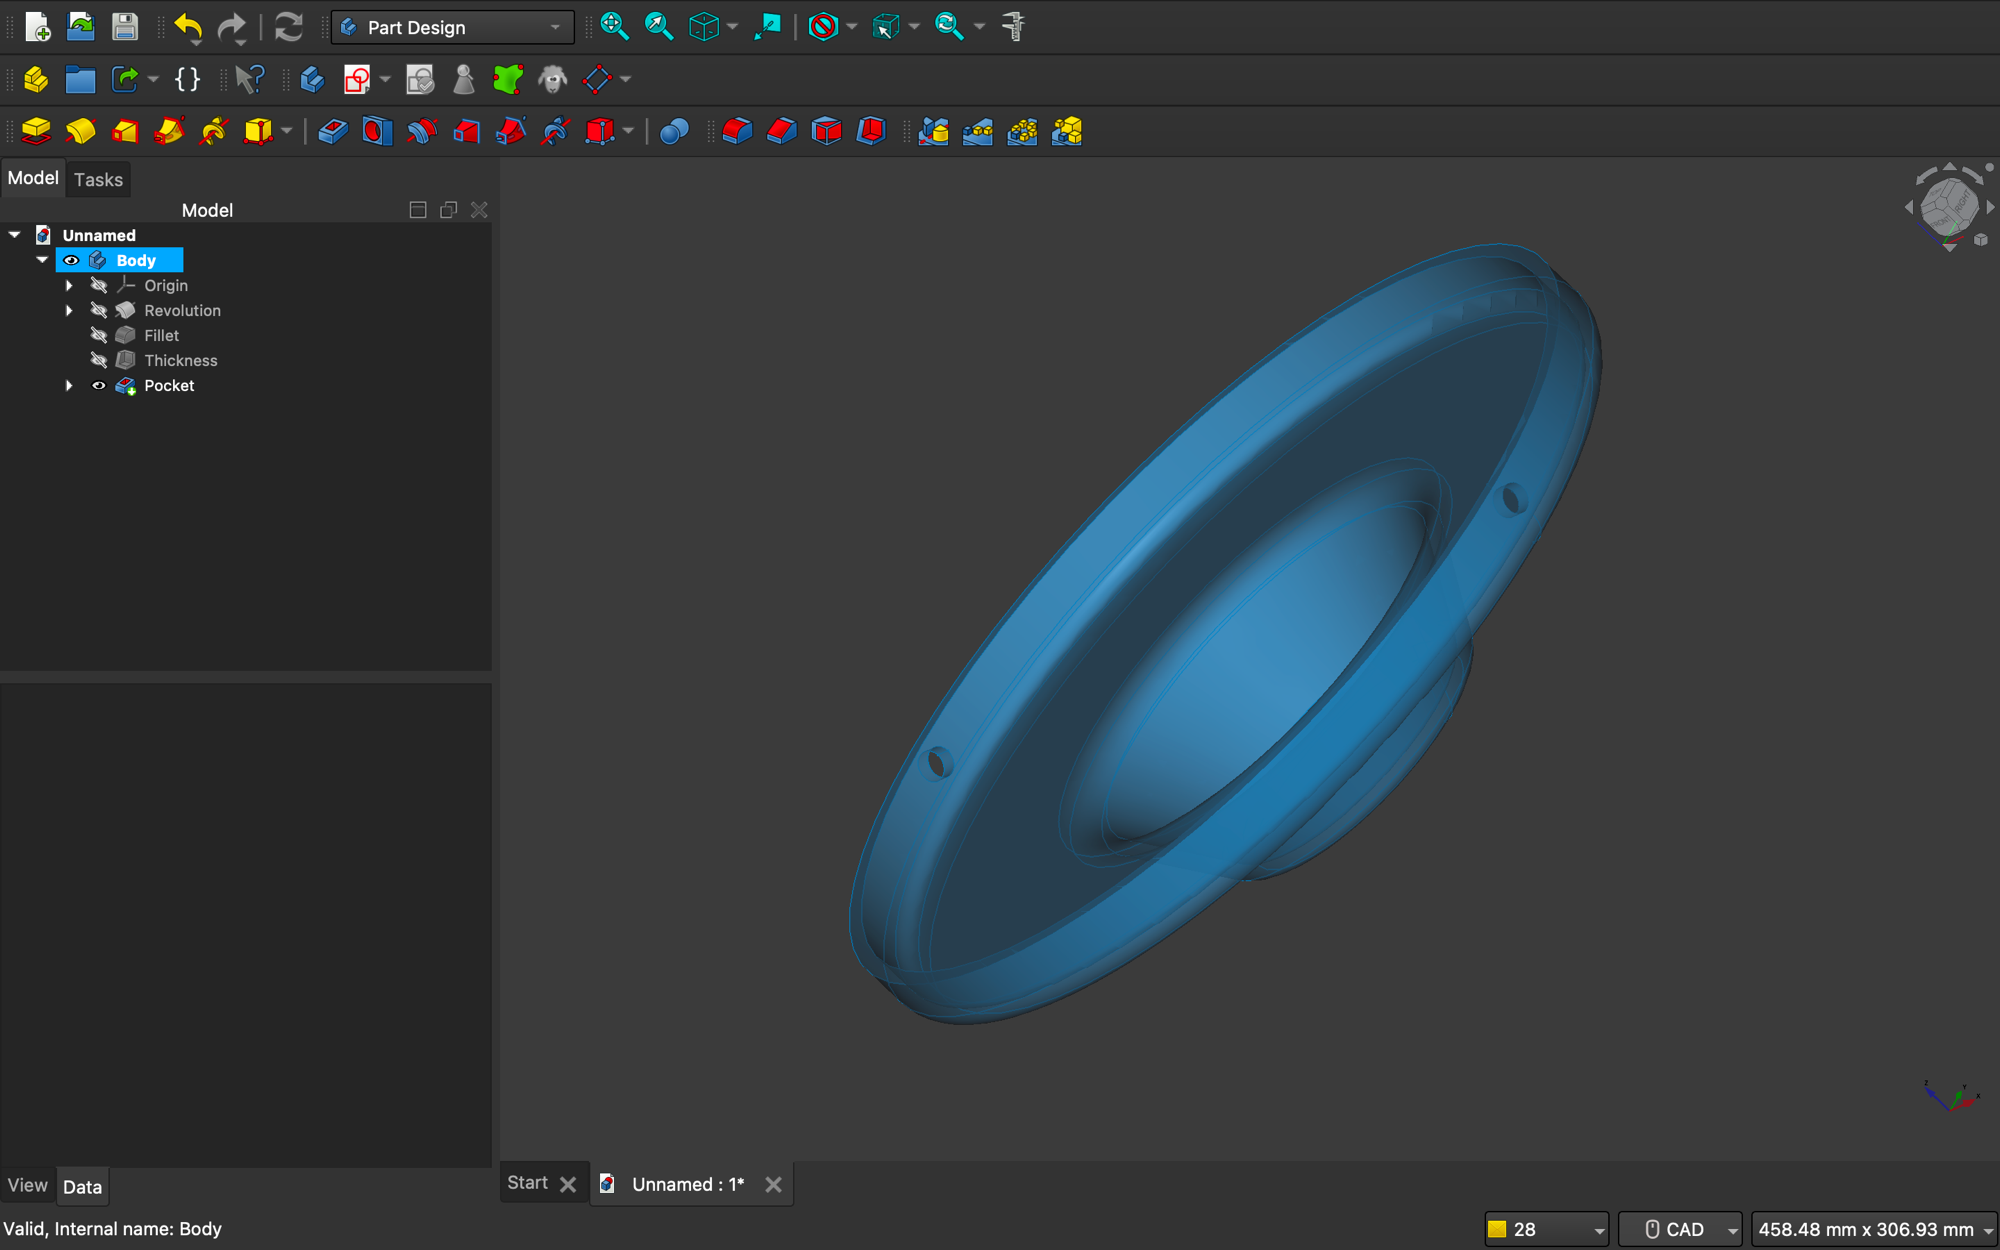
Task: Open the units dropdown showing CAD
Action: pyautogui.click(x=1681, y=1229)
